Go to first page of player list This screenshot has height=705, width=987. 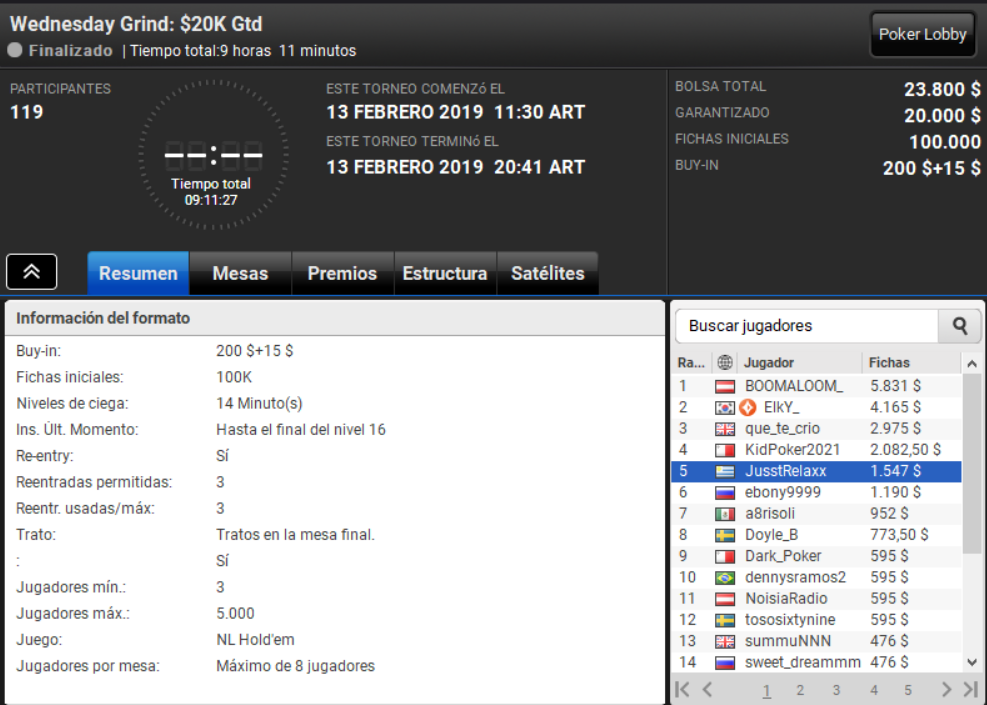point(682,689)
